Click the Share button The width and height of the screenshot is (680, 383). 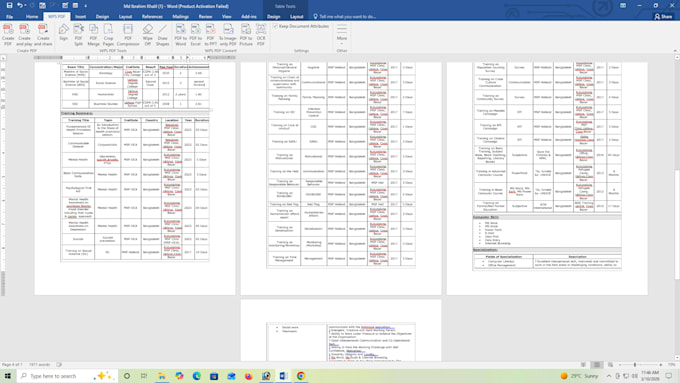coord(664,16)
